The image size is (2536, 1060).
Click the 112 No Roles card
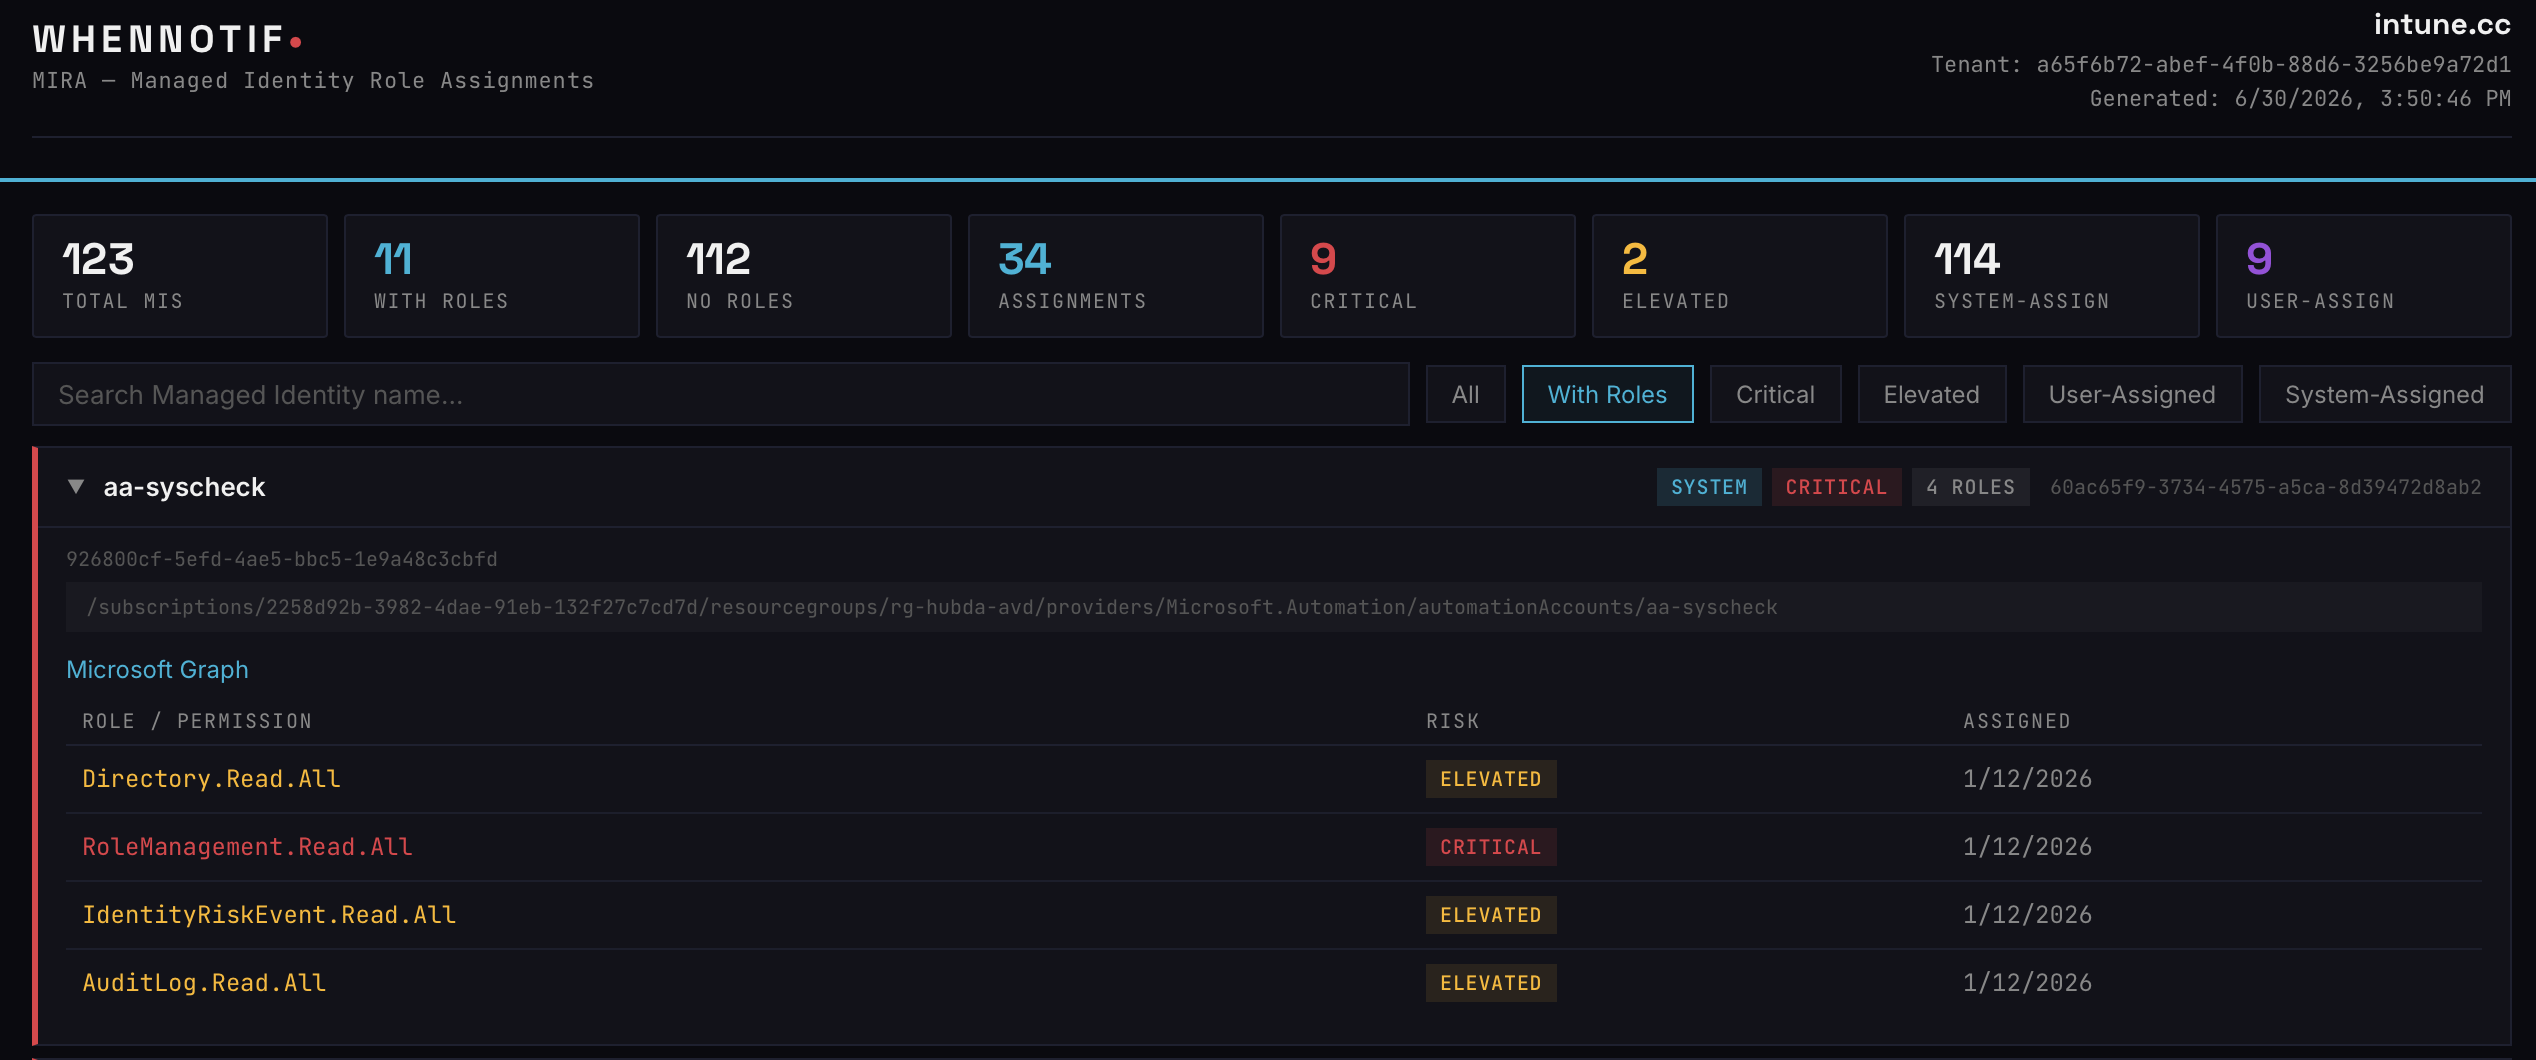804,276
